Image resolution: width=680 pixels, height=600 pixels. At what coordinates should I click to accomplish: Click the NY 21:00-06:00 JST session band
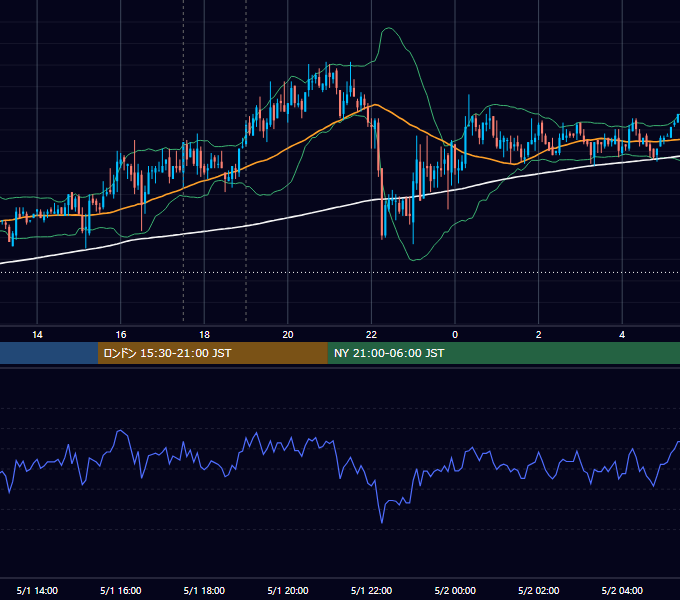coord(503,353)
